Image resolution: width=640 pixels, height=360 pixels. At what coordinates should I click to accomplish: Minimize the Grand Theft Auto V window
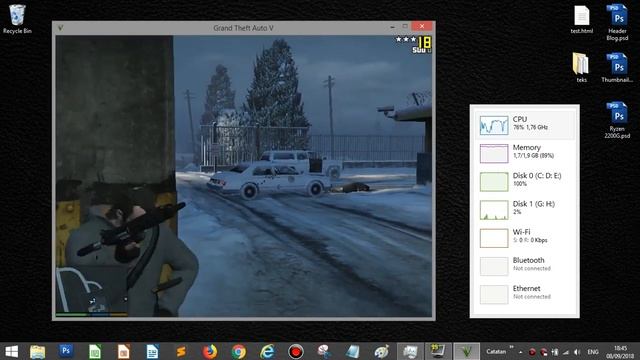point(392,27)
